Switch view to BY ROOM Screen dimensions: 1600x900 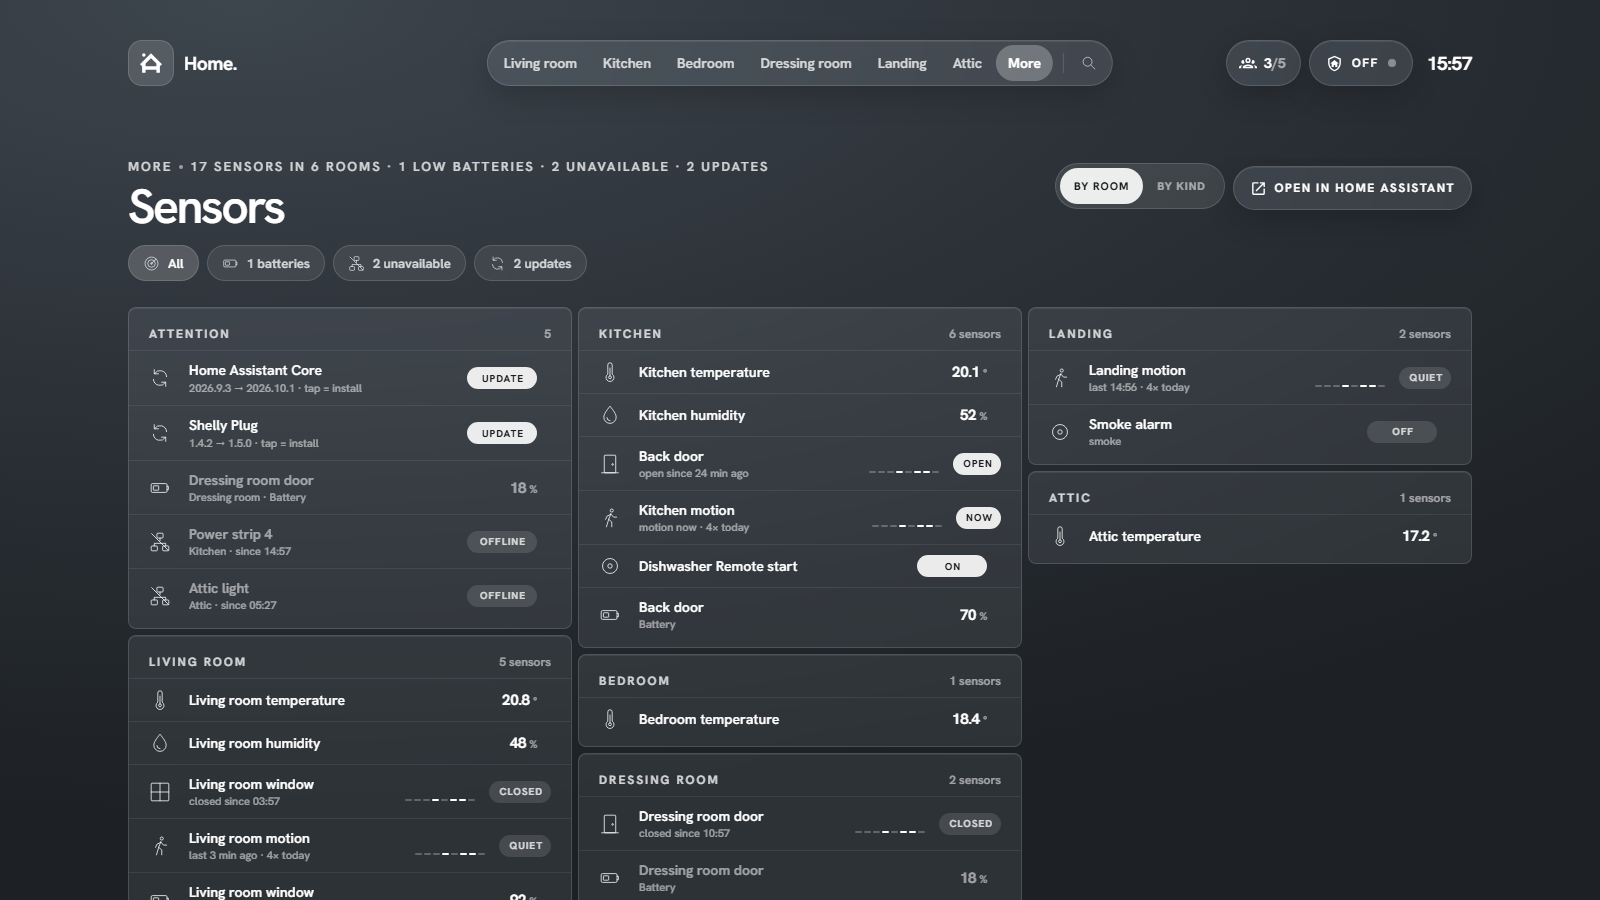[x=1101, y=186]
